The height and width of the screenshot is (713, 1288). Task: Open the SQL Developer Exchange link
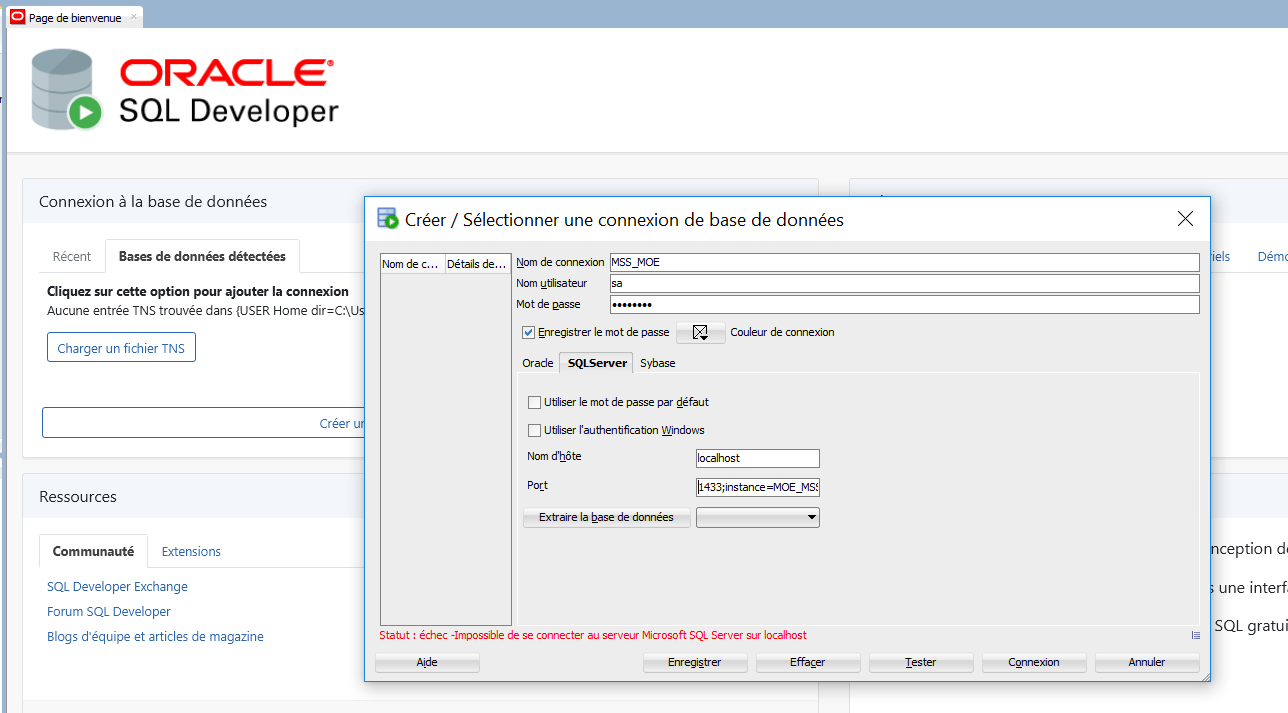coord(117,586)
